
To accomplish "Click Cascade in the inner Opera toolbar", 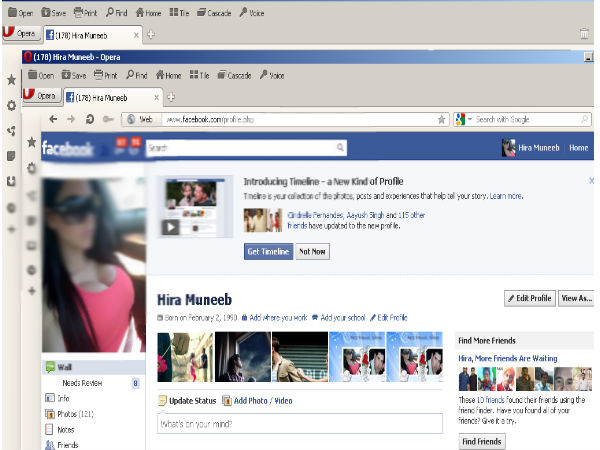I will pos(235,75).
